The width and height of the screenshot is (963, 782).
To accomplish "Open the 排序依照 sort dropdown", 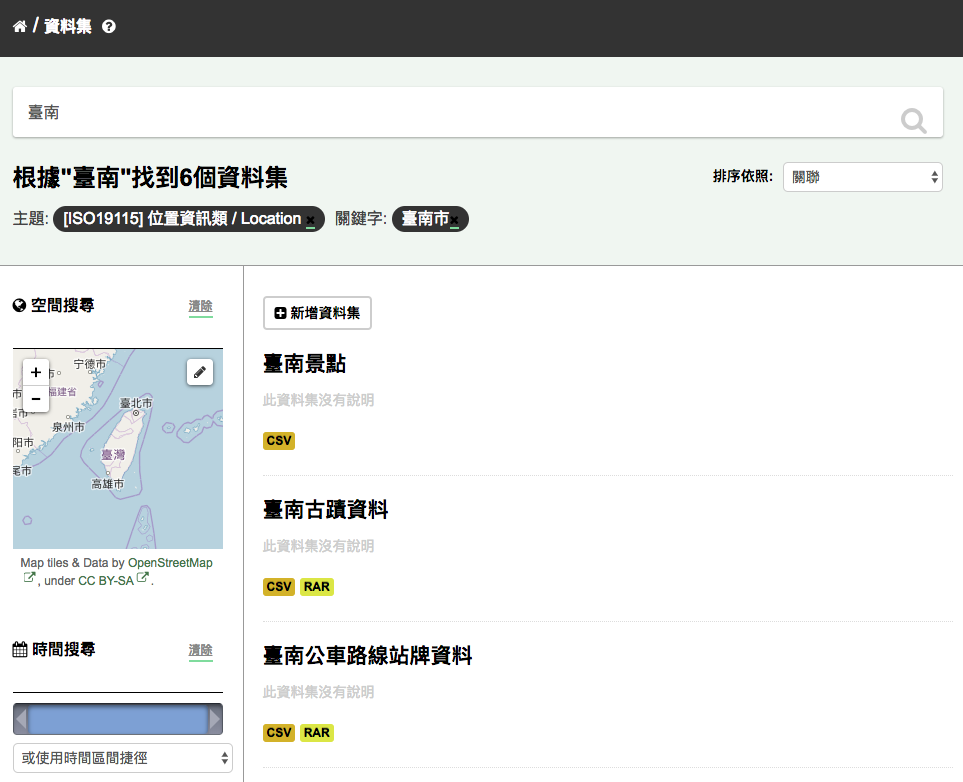I will pyautogui.click(x=862, y=177).
